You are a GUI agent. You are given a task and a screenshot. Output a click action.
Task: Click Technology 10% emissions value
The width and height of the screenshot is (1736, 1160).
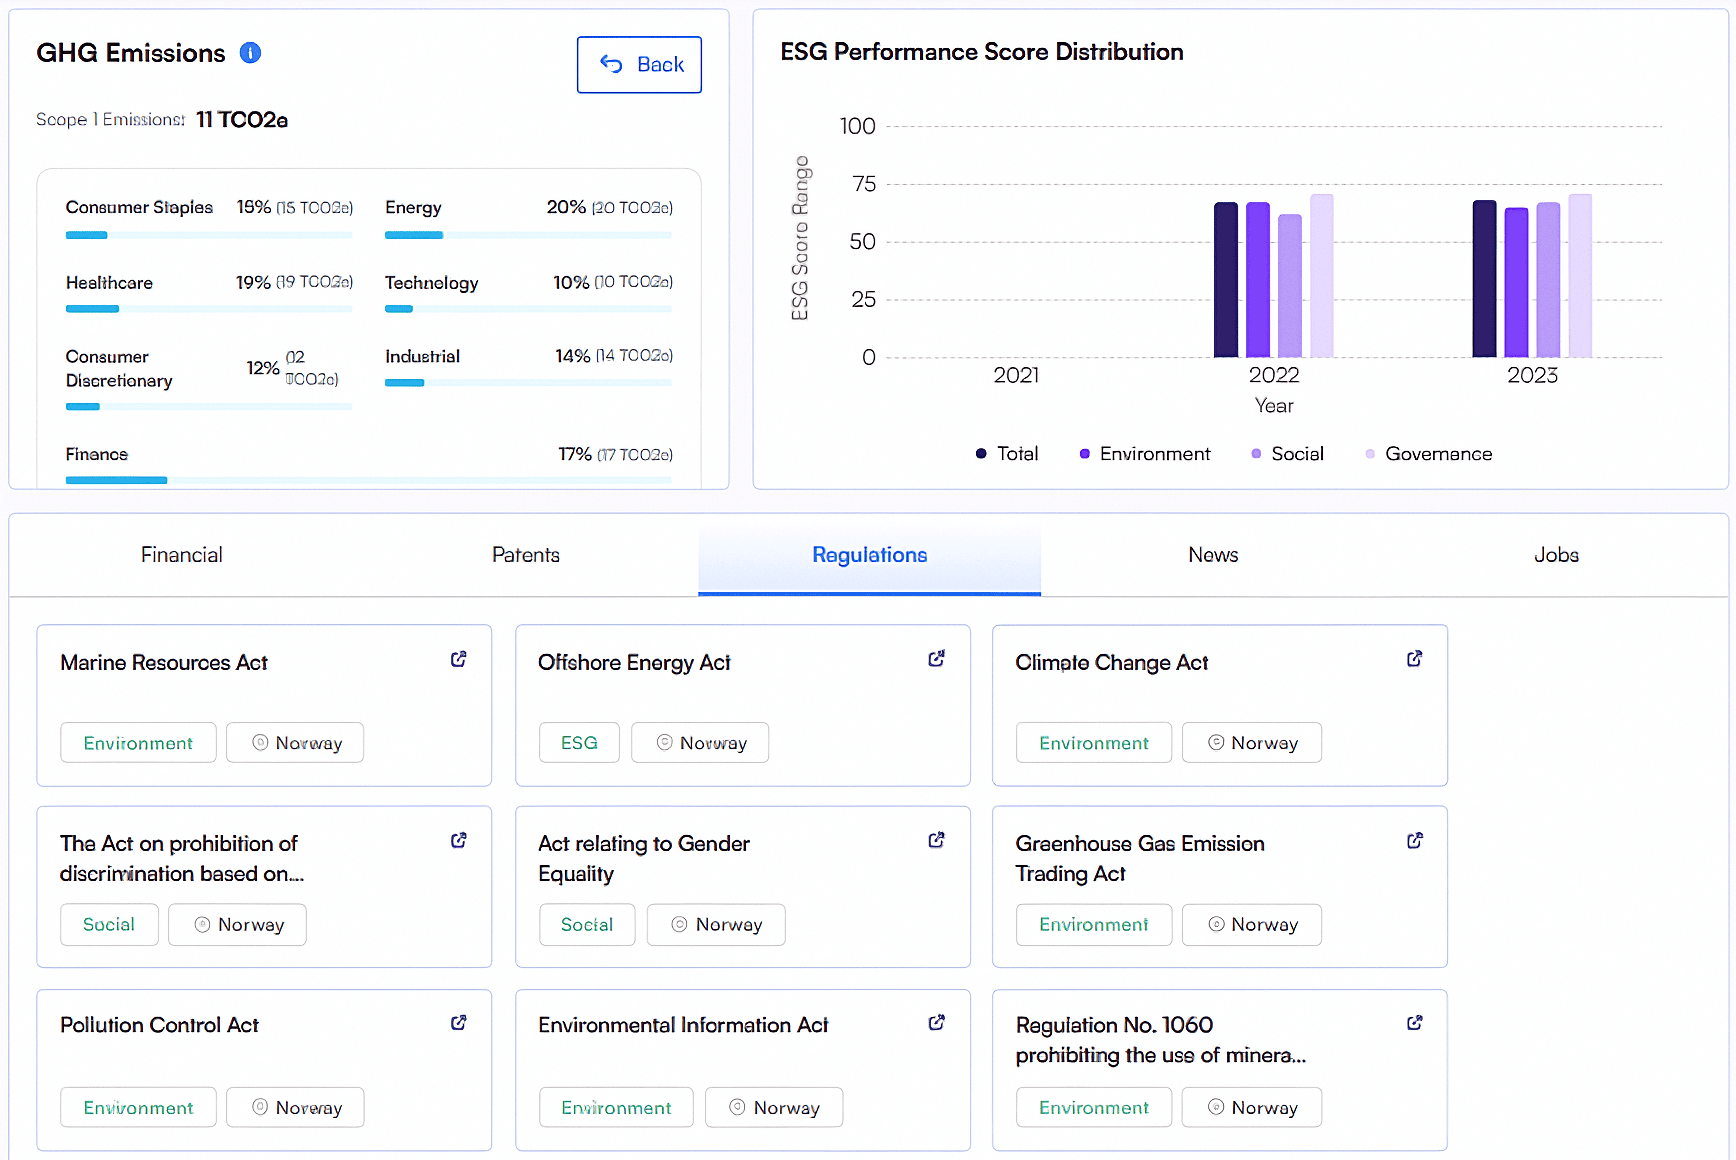click(613, 283)
